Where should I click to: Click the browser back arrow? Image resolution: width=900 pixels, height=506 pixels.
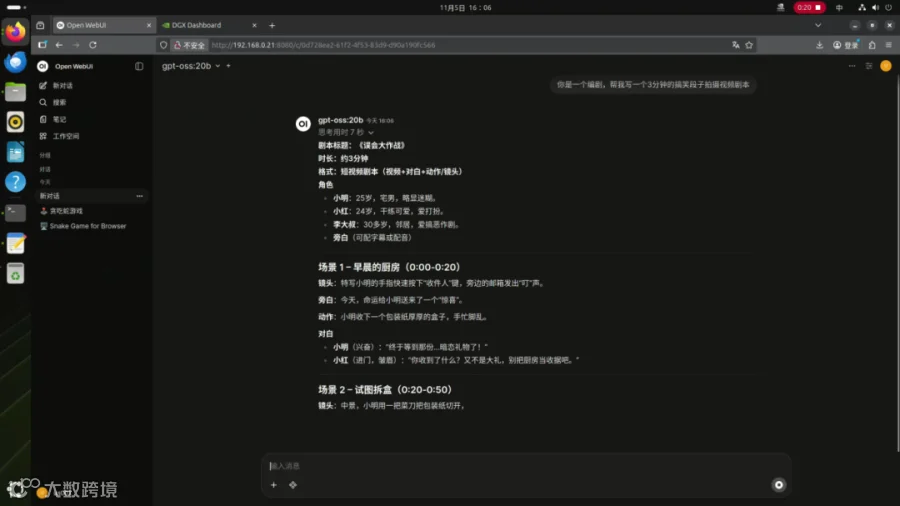59,45
